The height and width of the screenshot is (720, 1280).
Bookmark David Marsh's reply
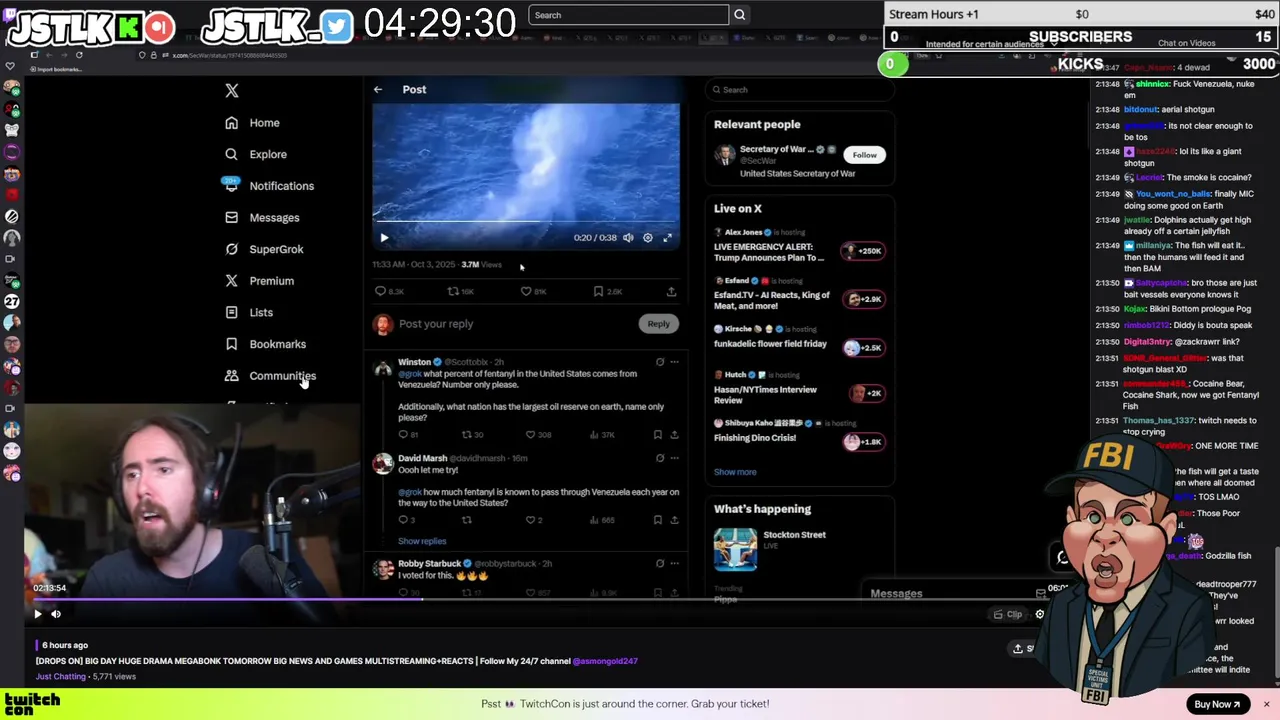(657, 520)
